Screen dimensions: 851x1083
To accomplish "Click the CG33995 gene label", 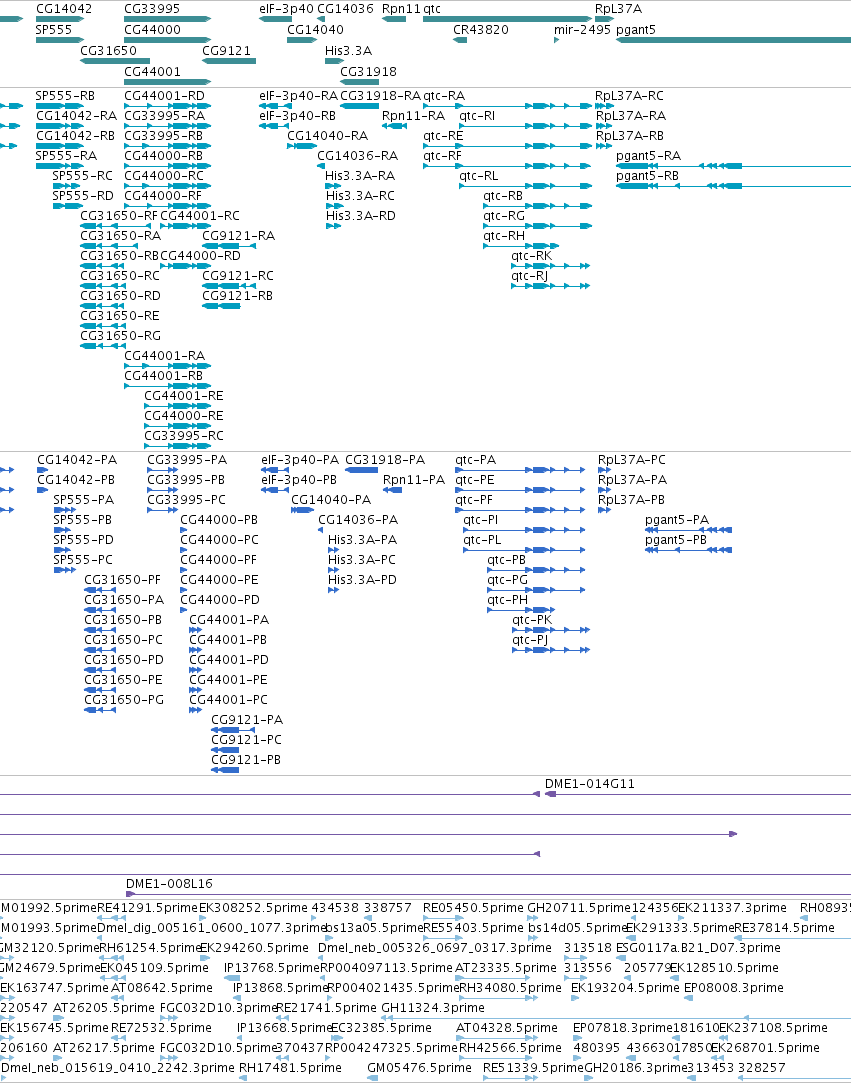I will click(152, 9).
